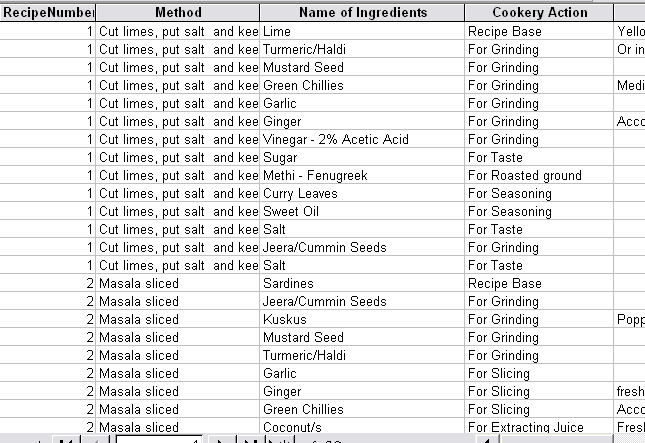Click the Sardines ingredient cell

coord(362,283)
